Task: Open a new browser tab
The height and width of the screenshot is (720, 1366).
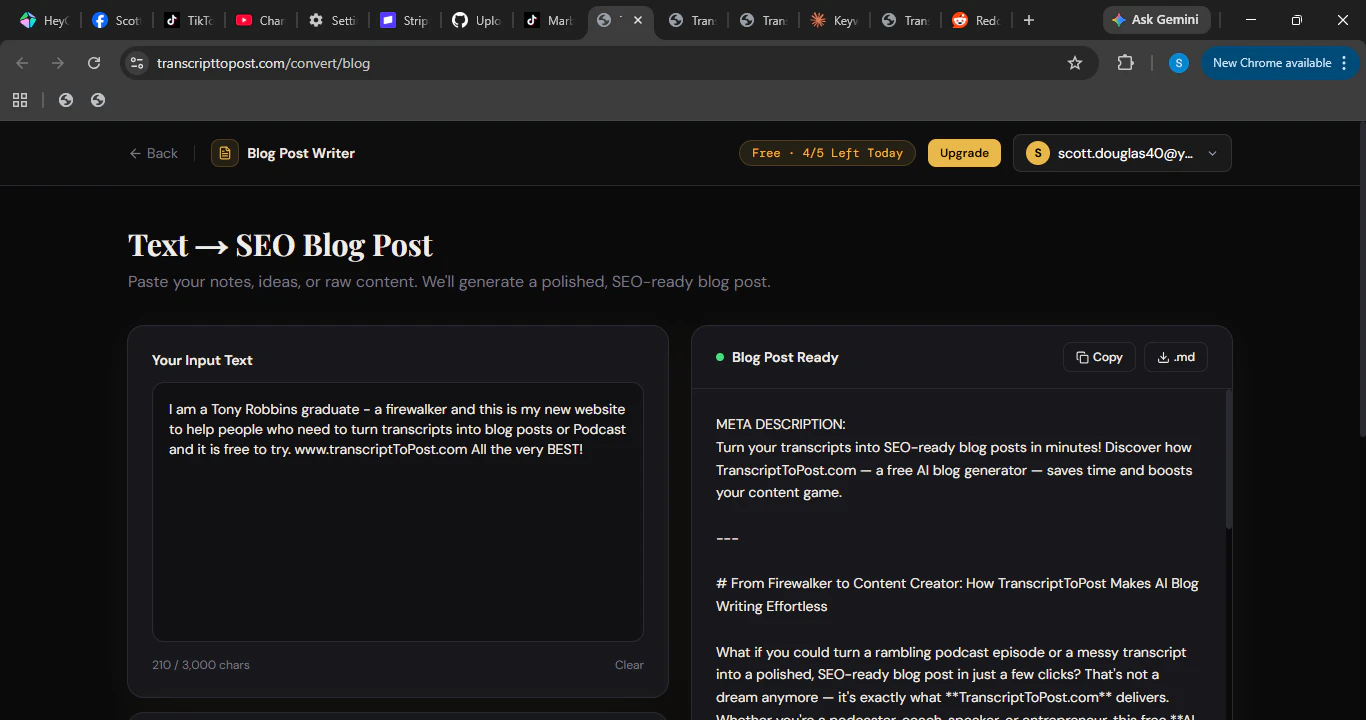Action: pyautogui.click(x=1029, y=20)
